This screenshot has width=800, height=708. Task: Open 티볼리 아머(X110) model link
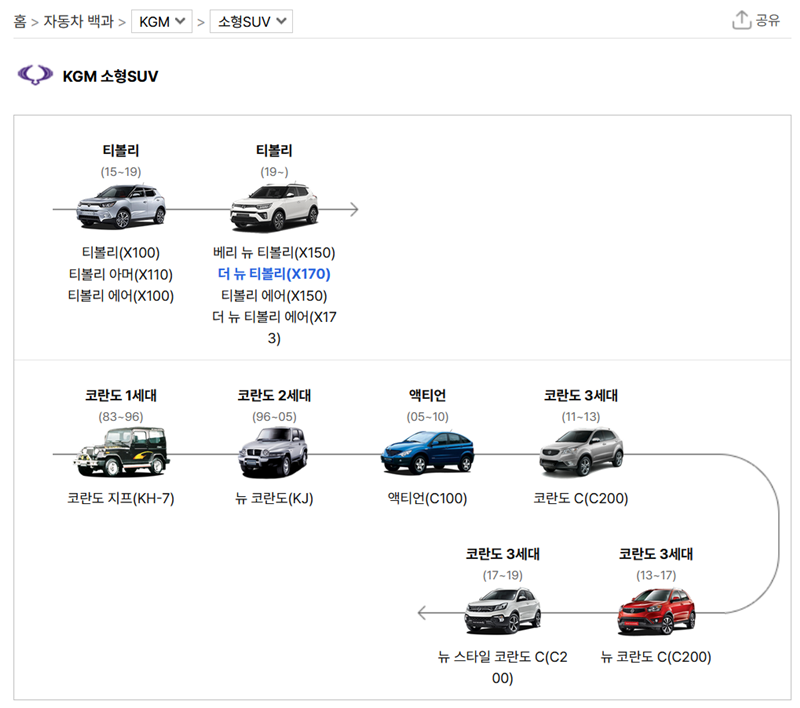(x=121, y=274)
